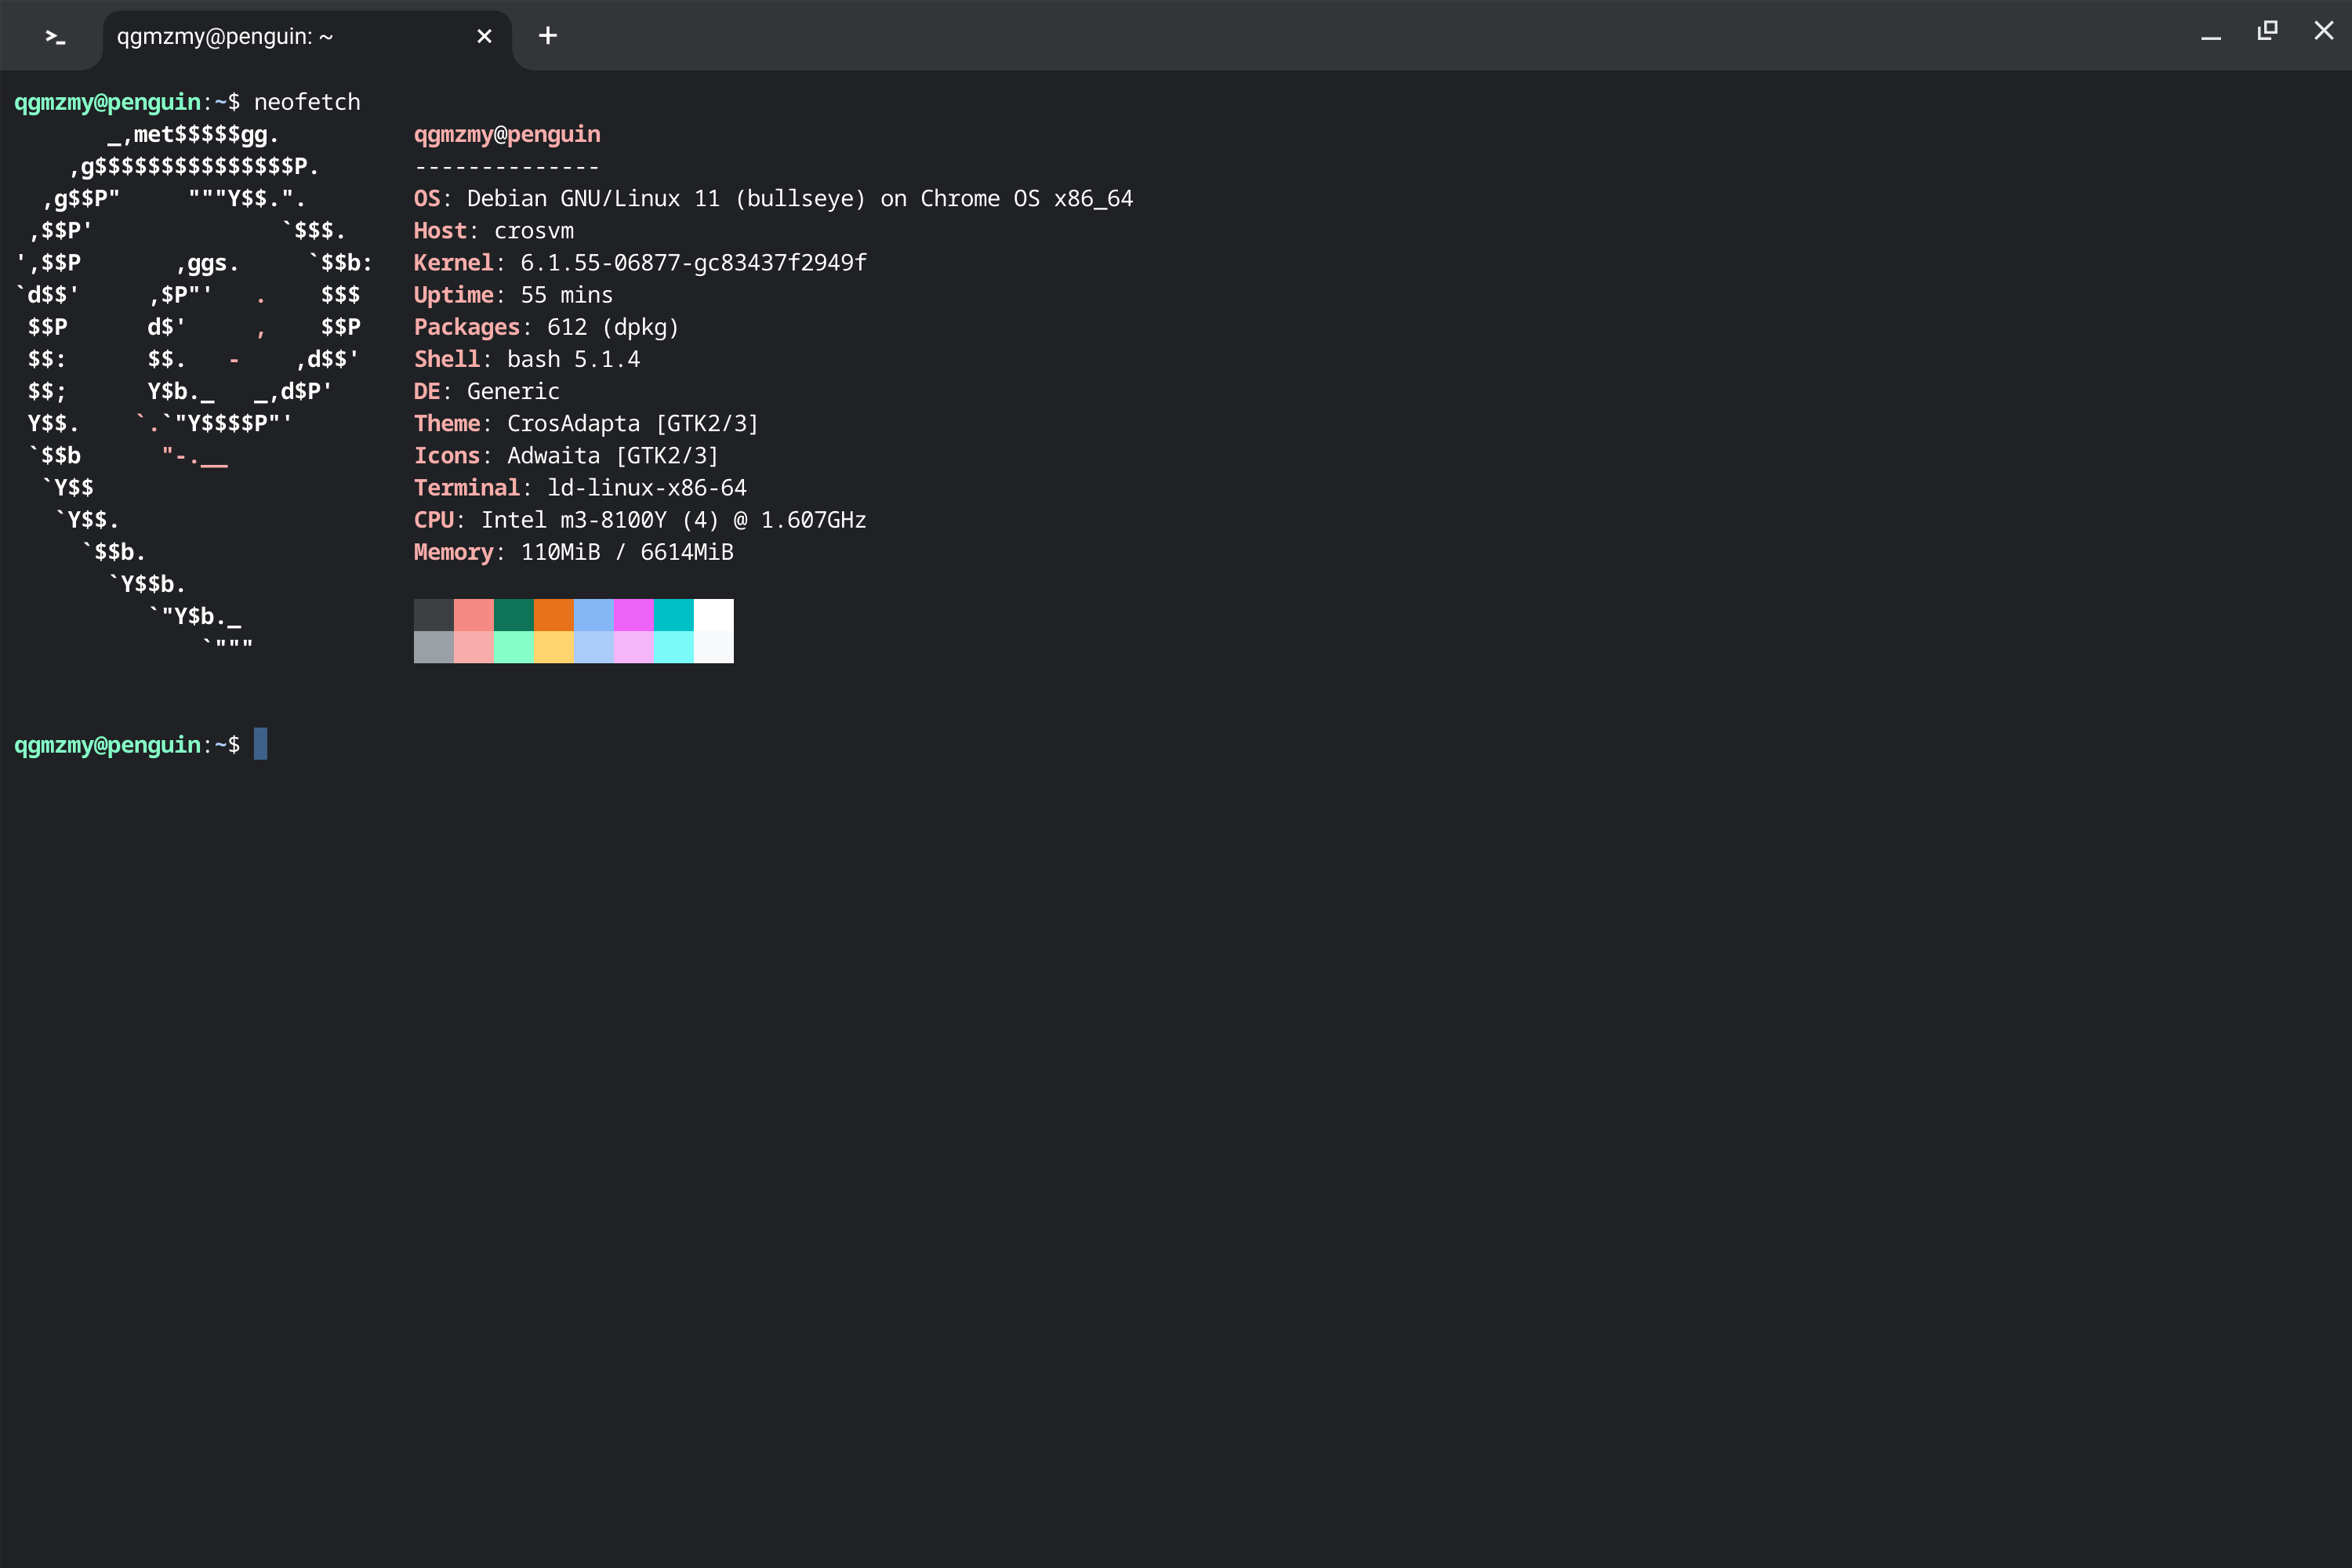
Task: Click the Packages value '612 (dpkg)'
Action: point(613,327)
